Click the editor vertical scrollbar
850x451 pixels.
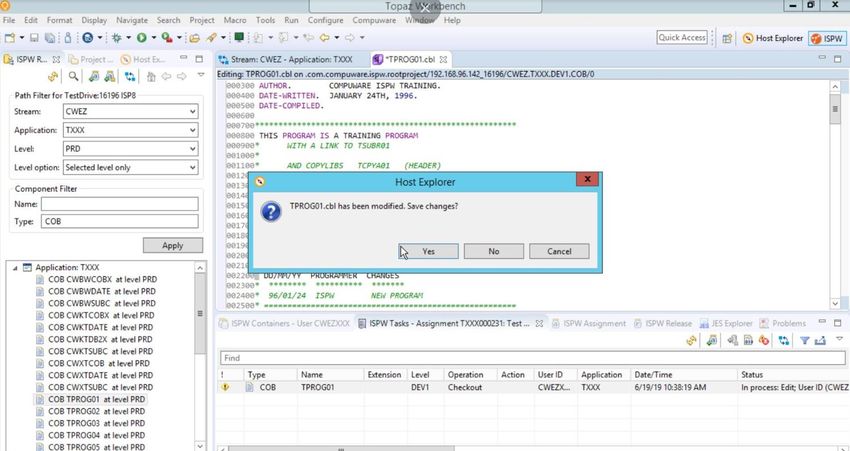pos(835,196)
